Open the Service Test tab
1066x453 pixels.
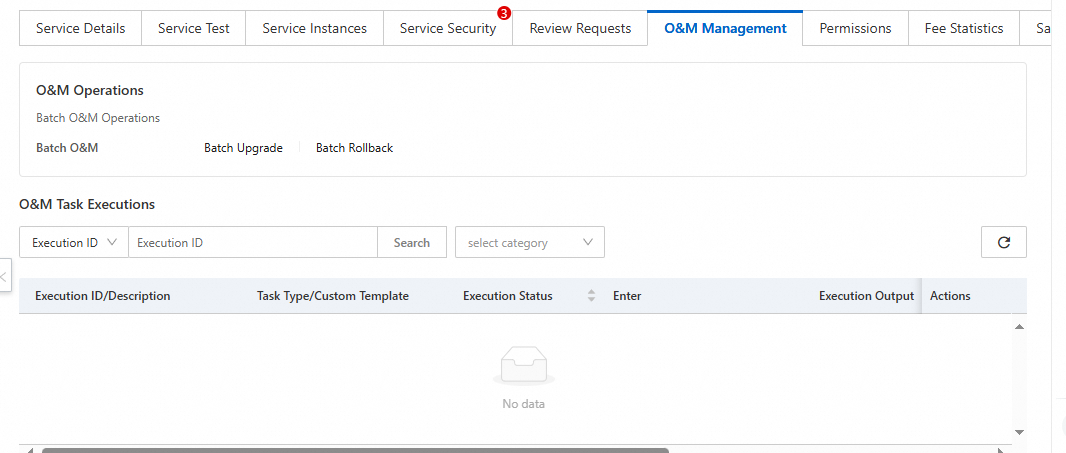coord(193,28)
